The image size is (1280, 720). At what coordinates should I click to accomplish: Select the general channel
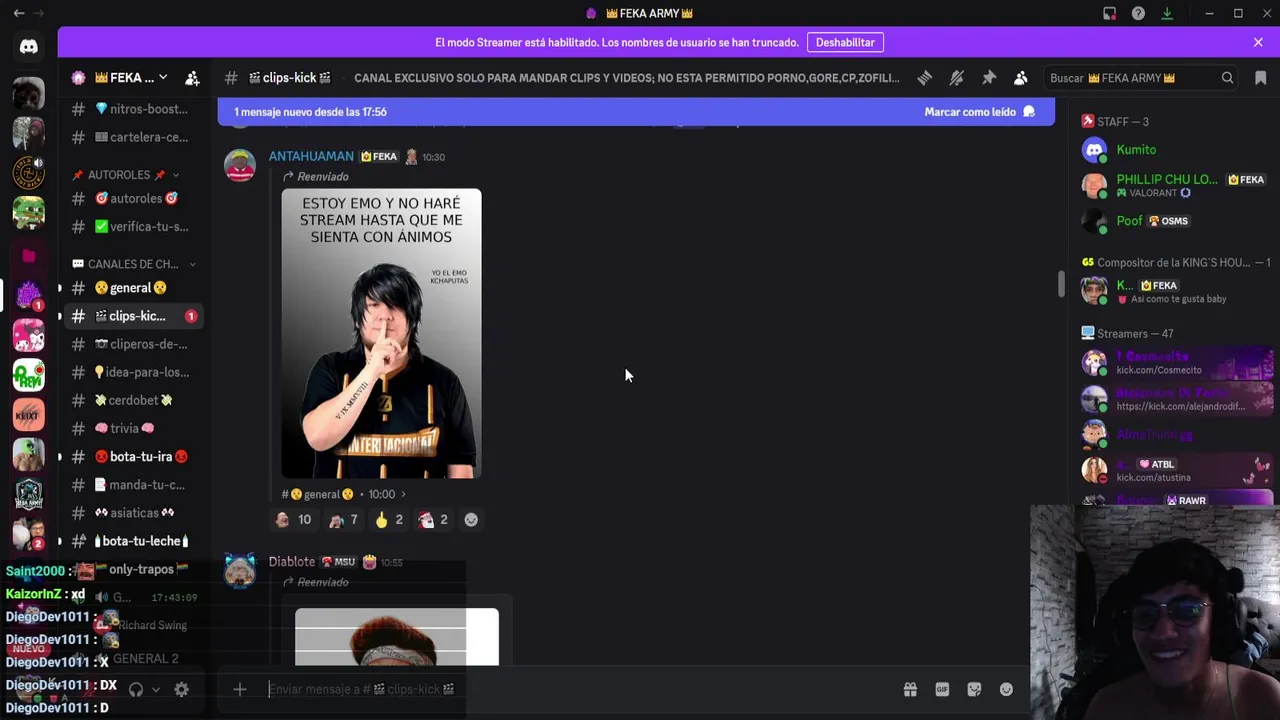[x=132, y=288]
